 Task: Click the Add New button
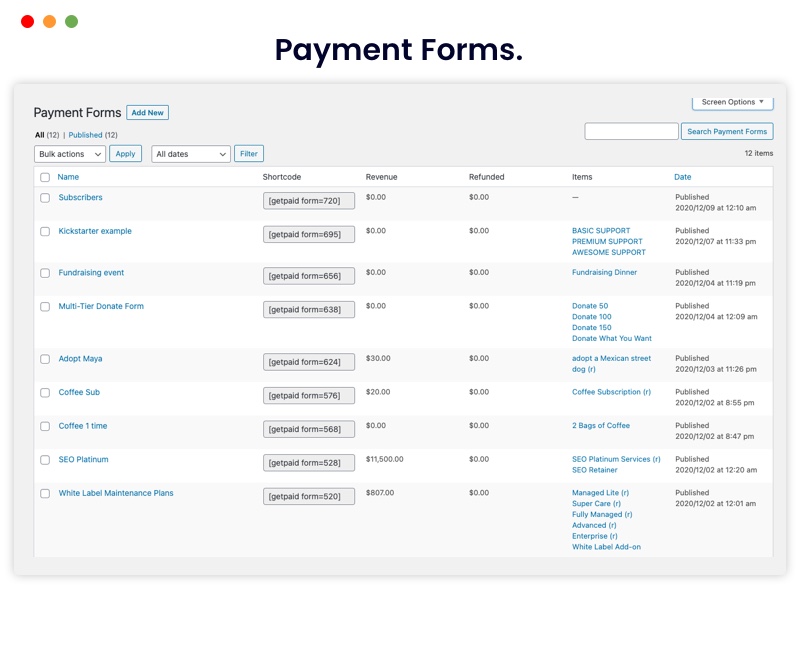[147, 113]
